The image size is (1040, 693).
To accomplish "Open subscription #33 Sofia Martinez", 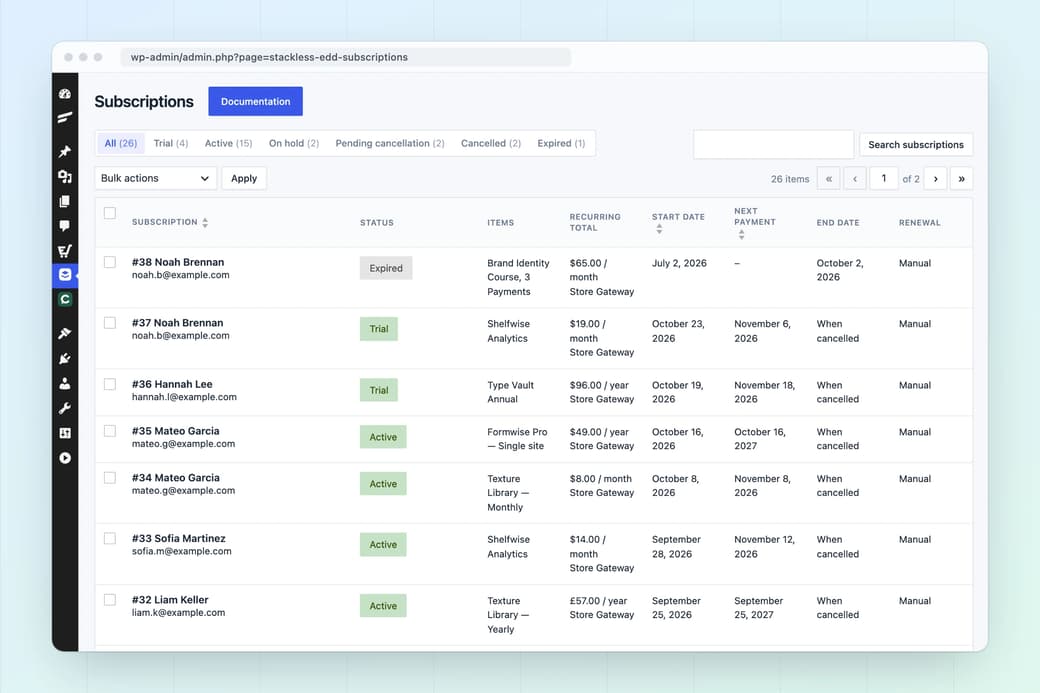I will [178, 538].
